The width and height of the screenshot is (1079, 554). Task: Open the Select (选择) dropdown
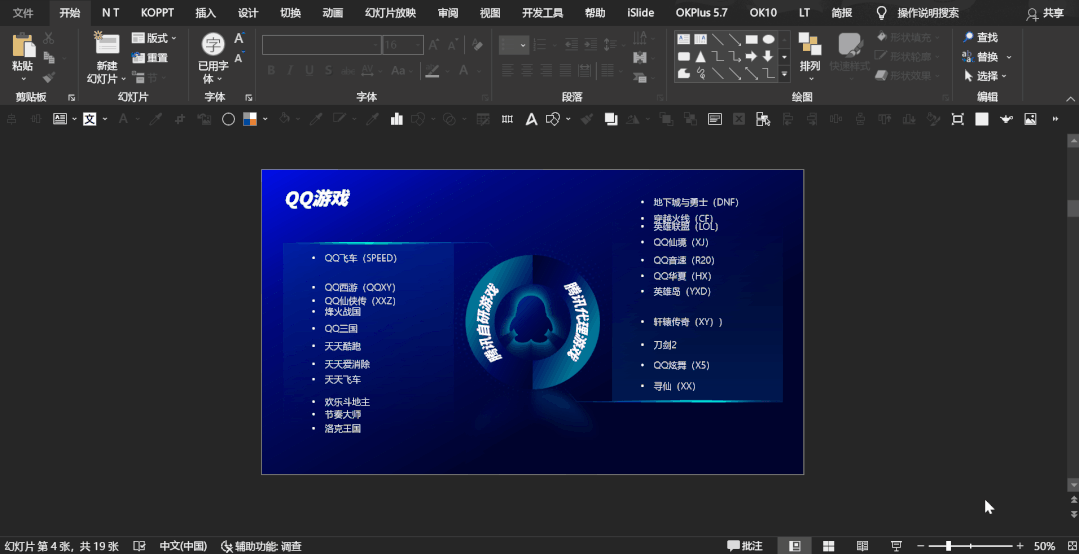pyautogui.click(x=985, y=76)
